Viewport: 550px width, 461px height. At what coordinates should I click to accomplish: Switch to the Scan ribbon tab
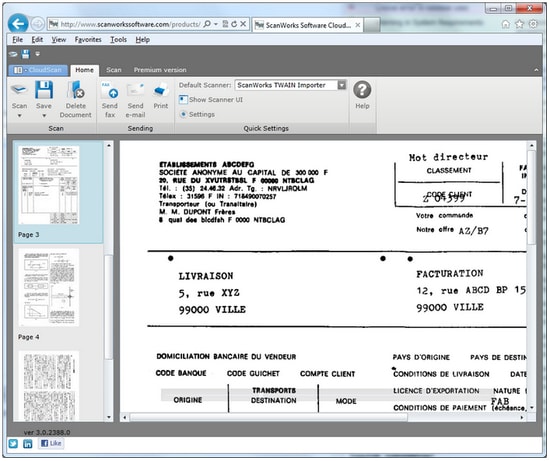click(x=114, y=70)
